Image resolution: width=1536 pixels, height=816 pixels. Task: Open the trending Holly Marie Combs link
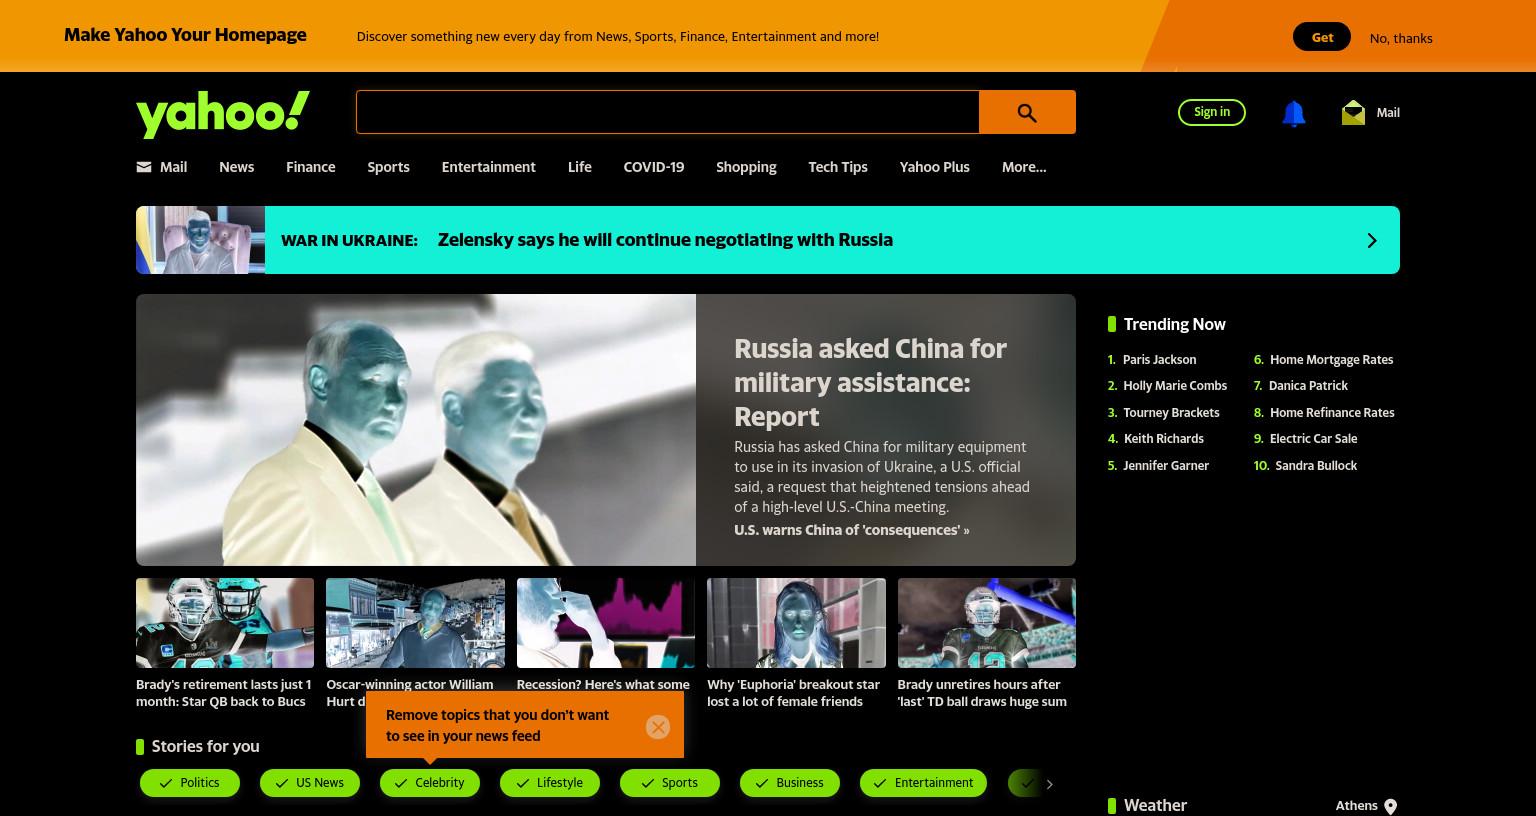(x=1175, y=386)
